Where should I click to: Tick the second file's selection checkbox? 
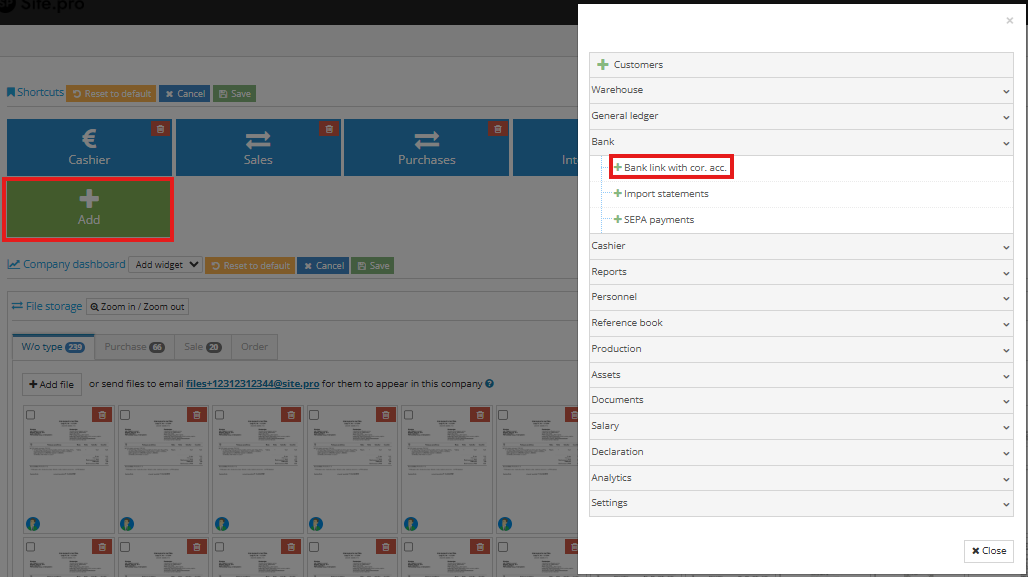click(x=124, y=413)
